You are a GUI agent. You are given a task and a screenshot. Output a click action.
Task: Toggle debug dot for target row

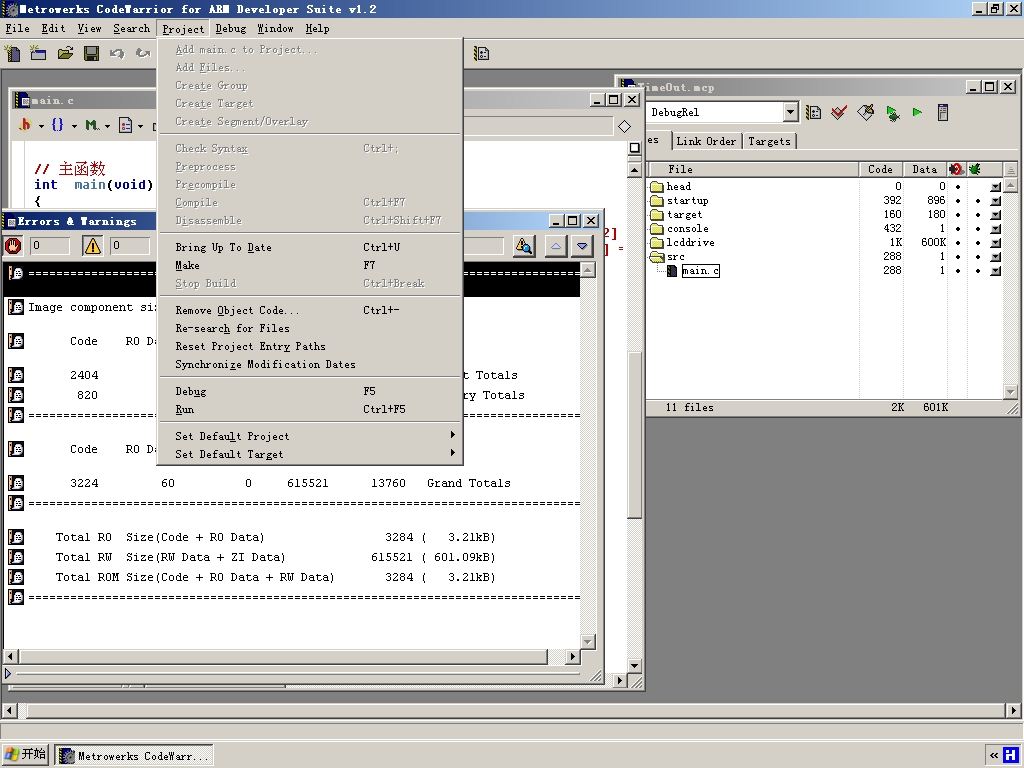(978, 215)
